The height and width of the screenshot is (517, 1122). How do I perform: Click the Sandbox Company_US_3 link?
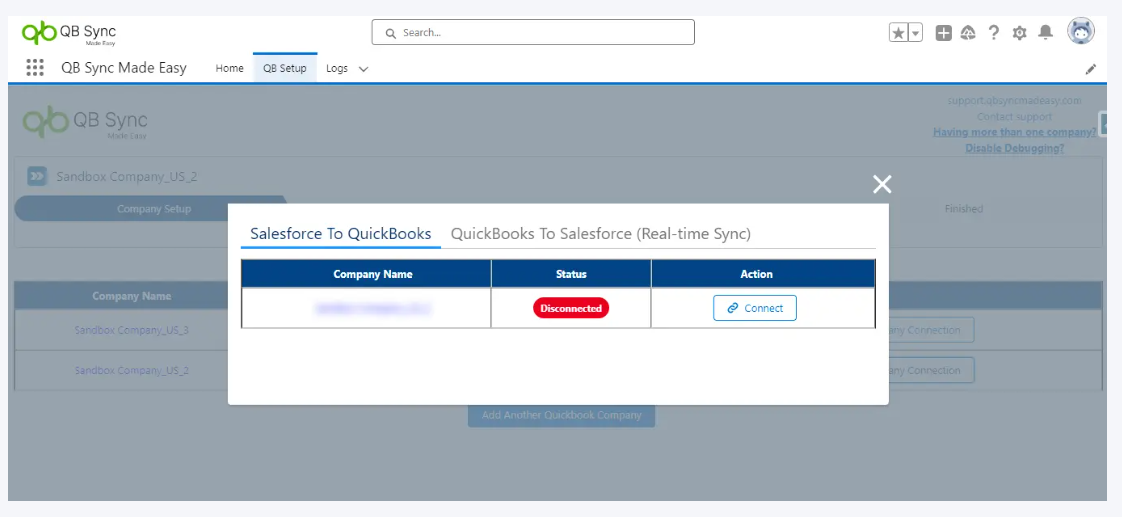(x=132, y=330)
